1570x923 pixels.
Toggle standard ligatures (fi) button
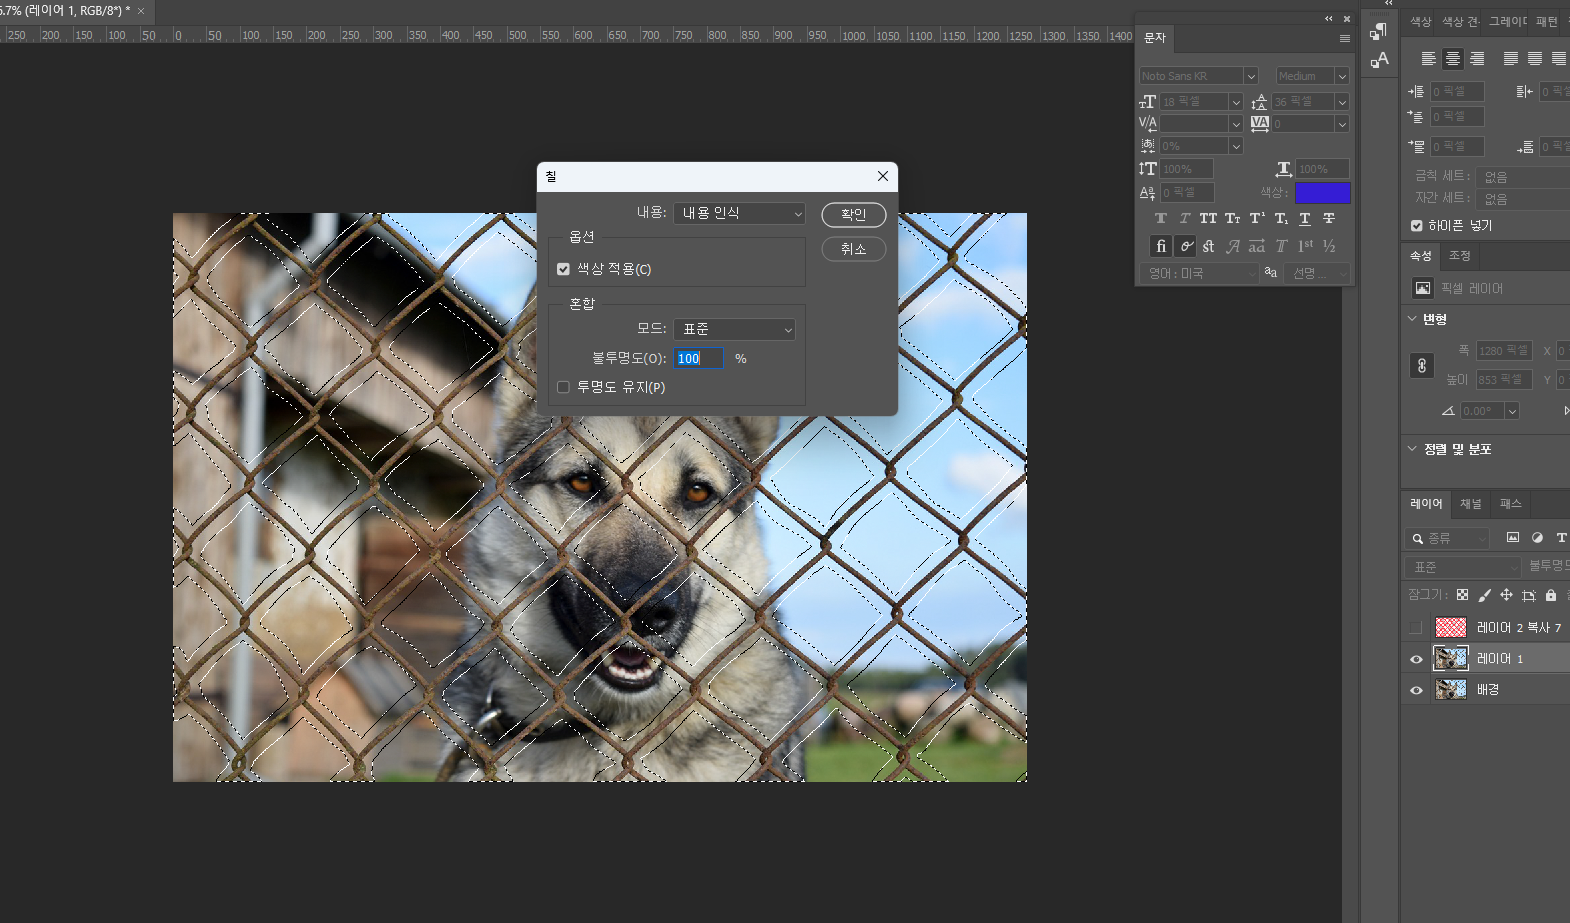point(1161,246)
